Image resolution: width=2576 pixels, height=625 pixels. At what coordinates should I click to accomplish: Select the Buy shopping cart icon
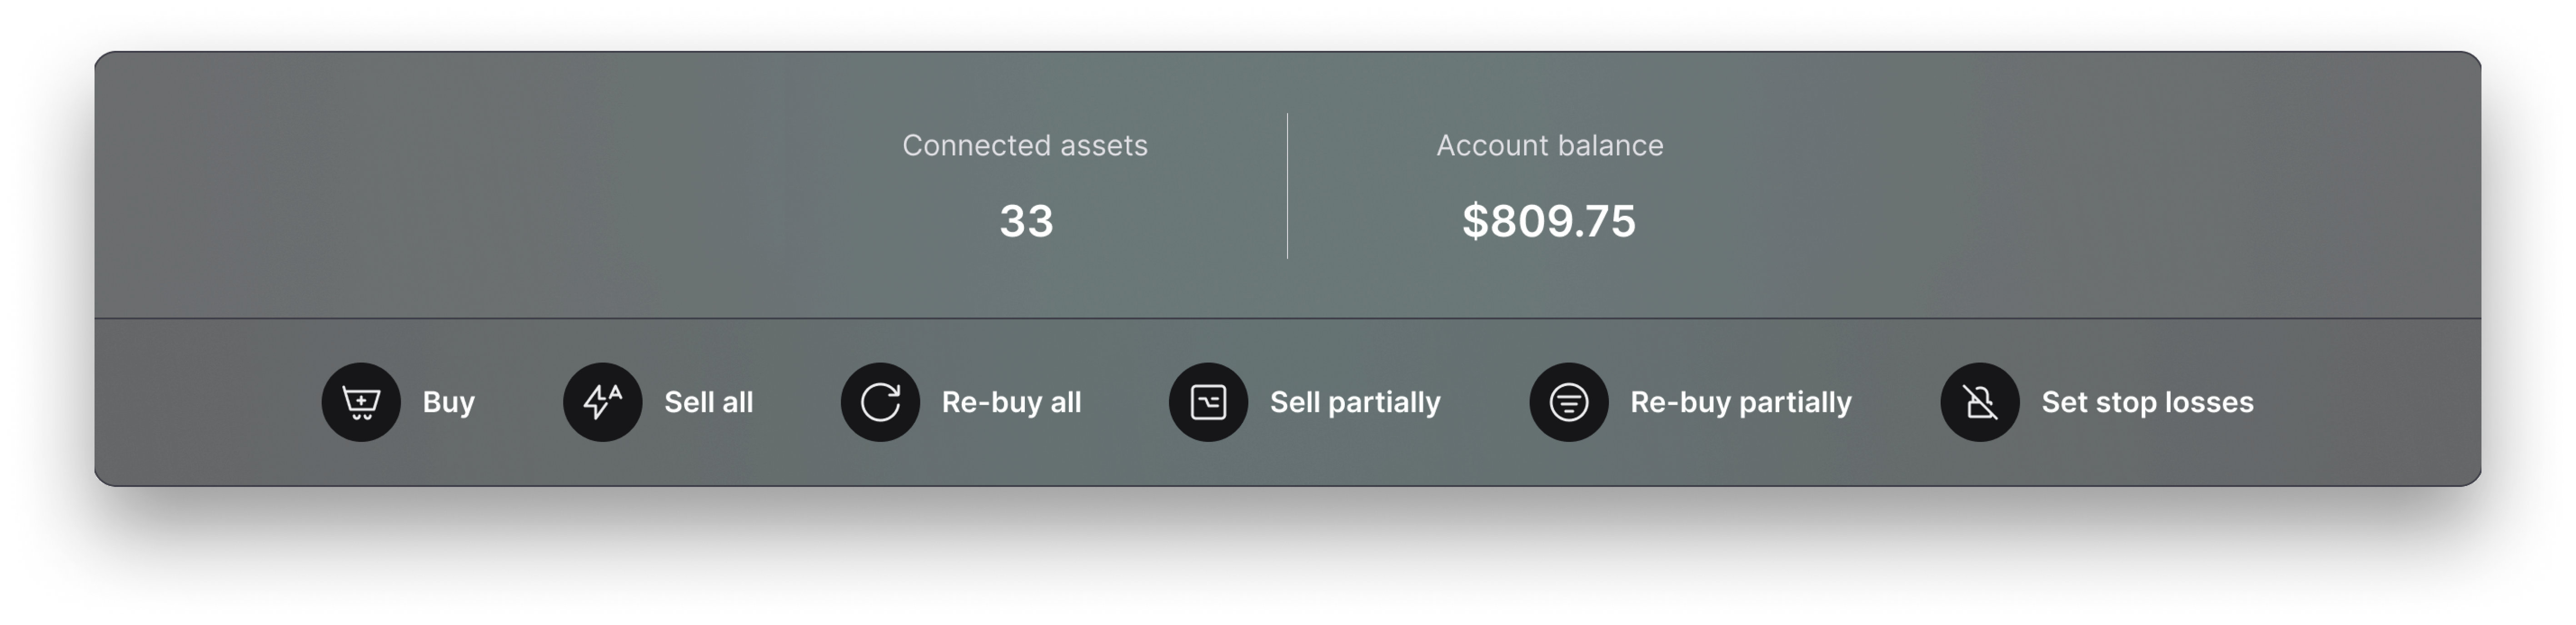tap(360, 402)
